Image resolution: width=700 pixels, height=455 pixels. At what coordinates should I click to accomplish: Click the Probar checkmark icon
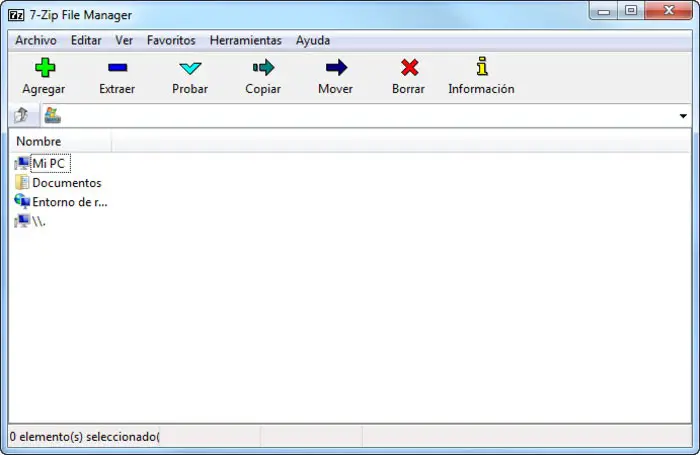coord(190,68)
